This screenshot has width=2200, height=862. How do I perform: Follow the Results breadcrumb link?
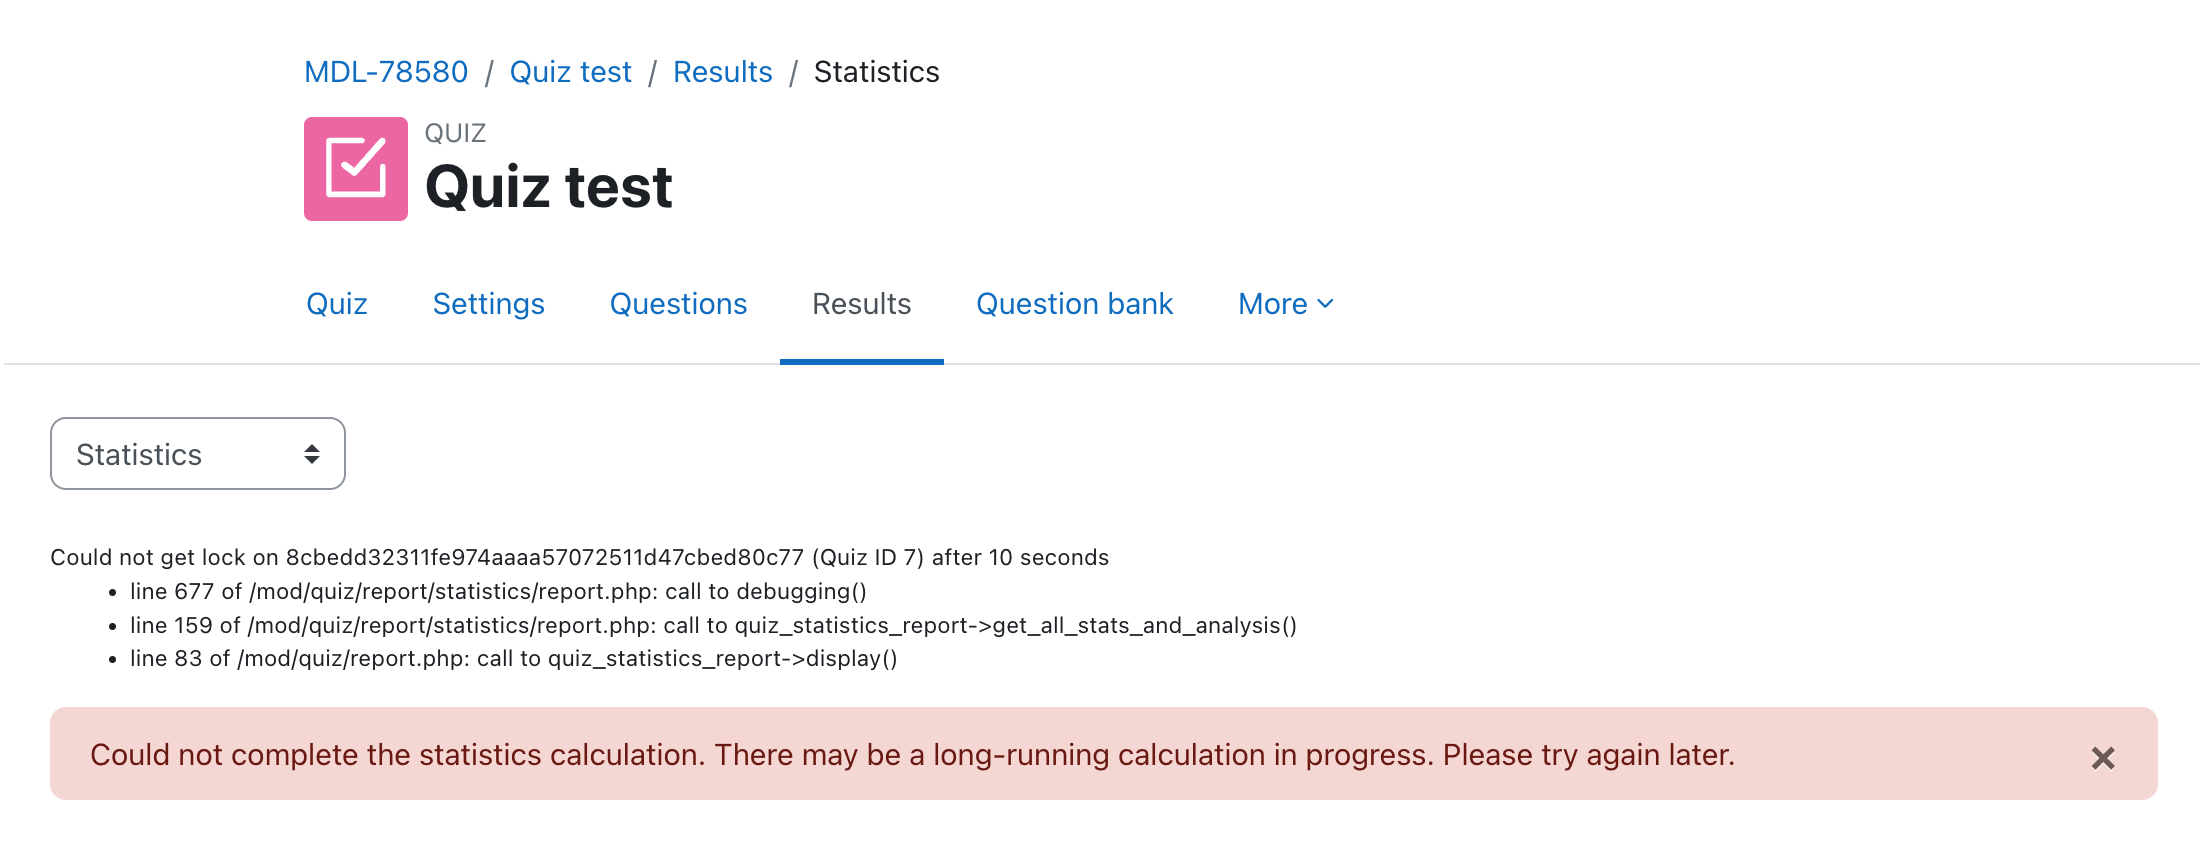[722, 72]
